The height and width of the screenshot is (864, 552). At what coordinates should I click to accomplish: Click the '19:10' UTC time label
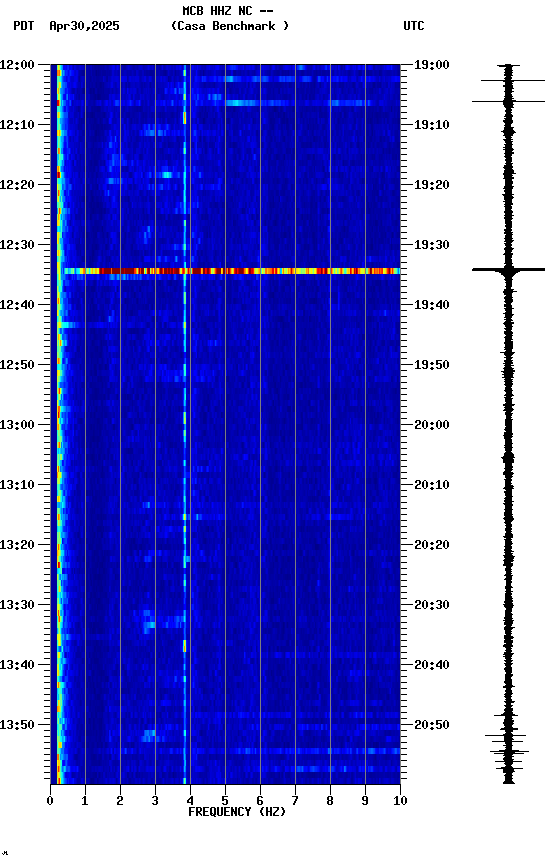(x=432, y=125)
